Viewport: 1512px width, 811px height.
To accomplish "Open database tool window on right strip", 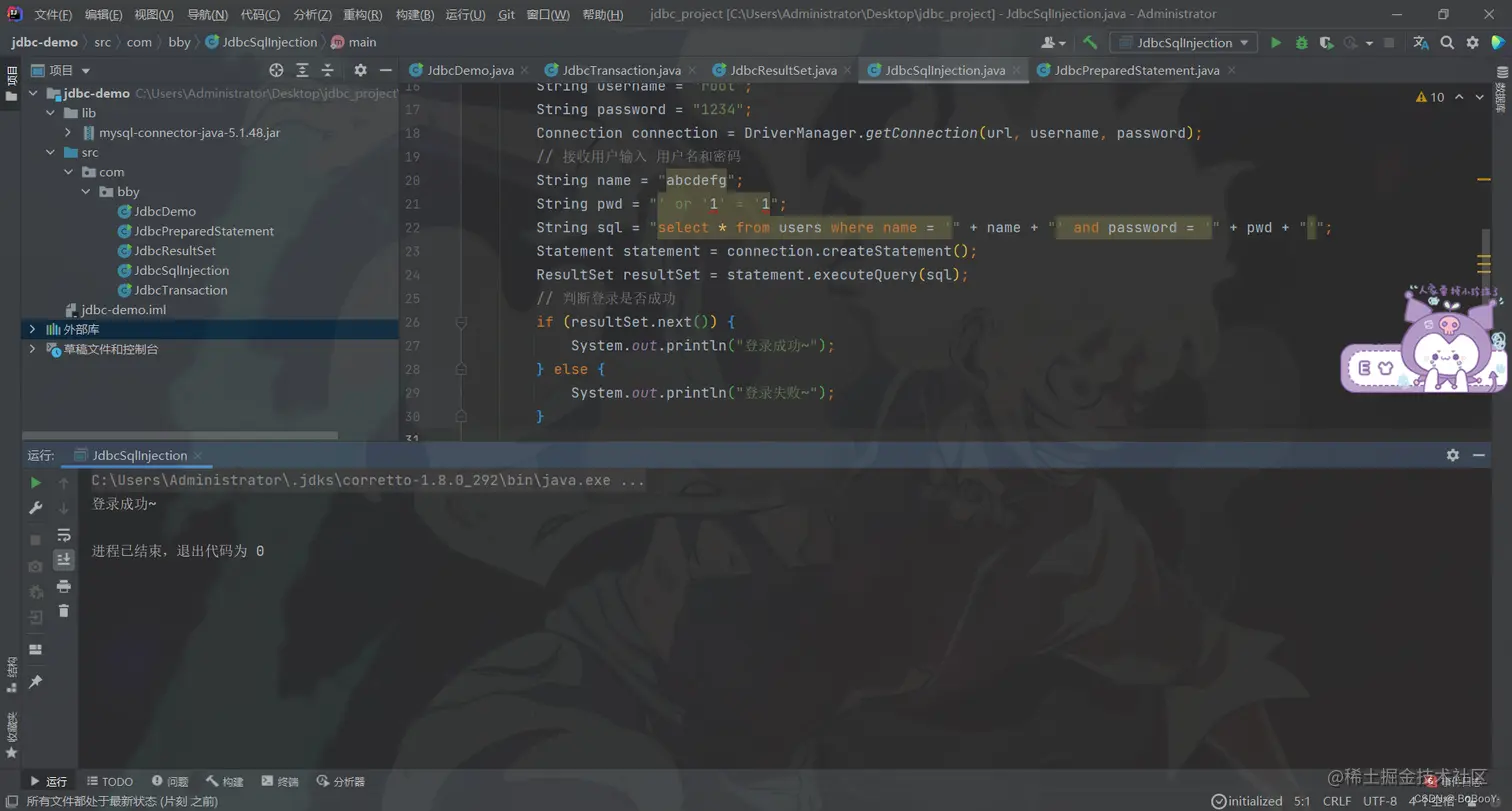I will click(1501, 89).
